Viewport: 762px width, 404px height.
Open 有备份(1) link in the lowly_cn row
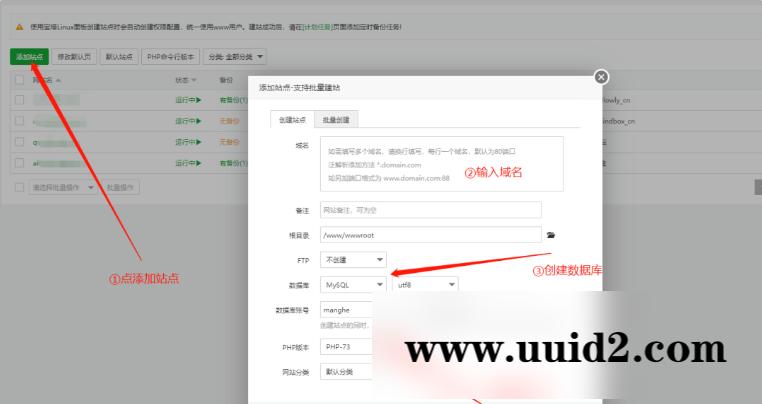[x=234, y=100]
